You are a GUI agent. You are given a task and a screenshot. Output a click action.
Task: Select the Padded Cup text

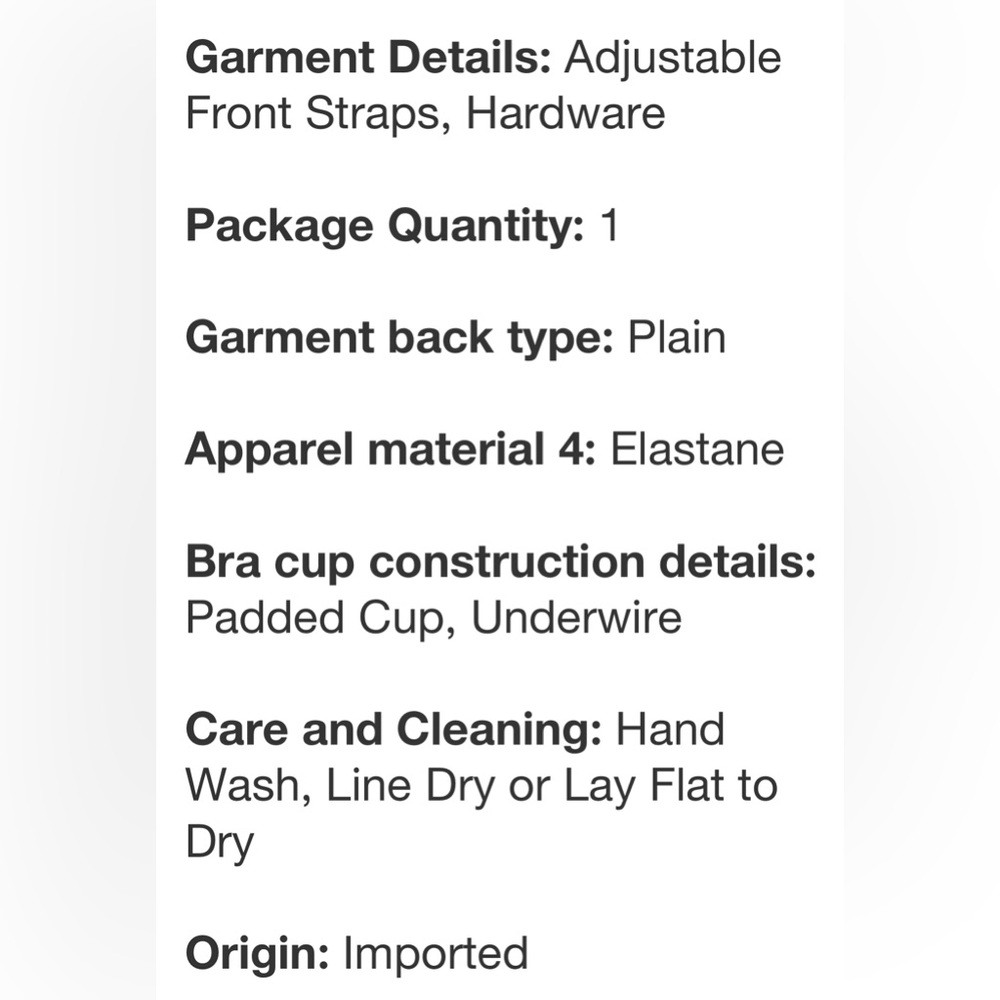[x=321, y=619]
